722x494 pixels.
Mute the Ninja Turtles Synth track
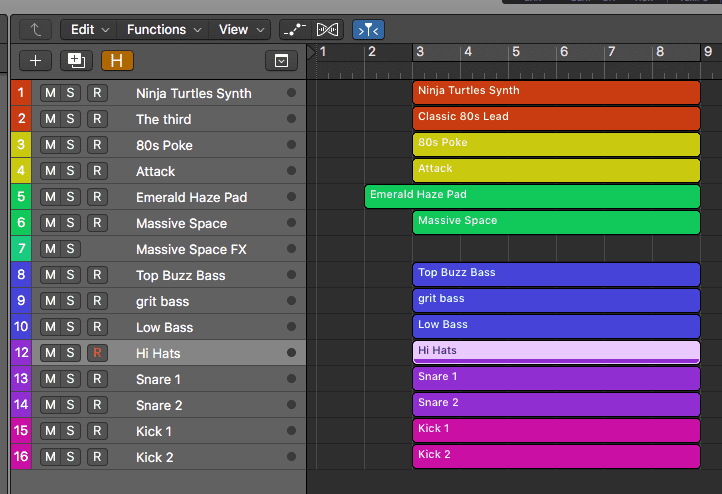tap(49, 93)
